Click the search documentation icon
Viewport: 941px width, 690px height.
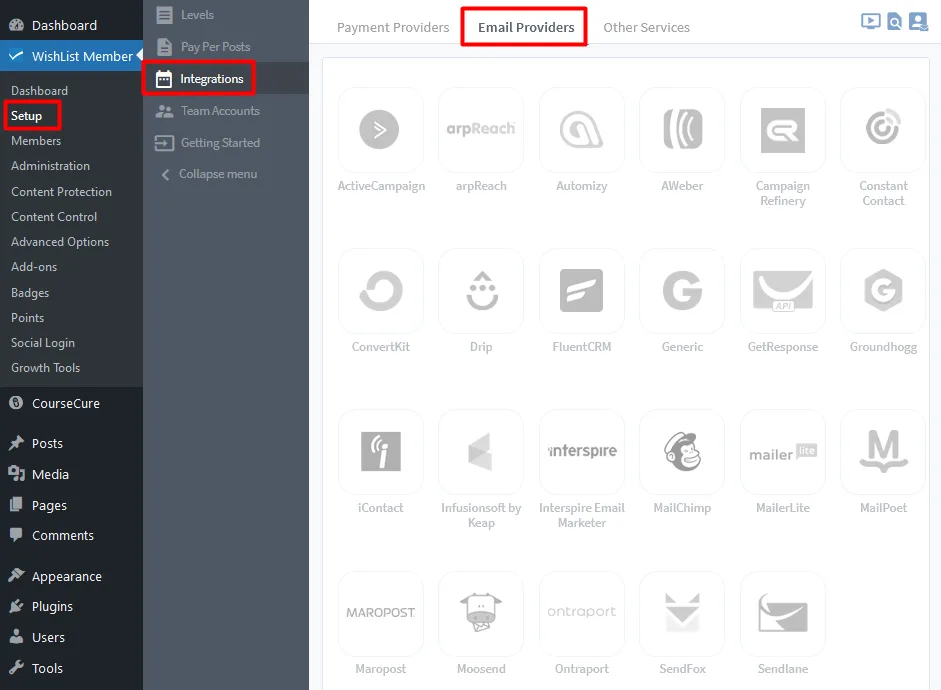click(x=894, y=22)
